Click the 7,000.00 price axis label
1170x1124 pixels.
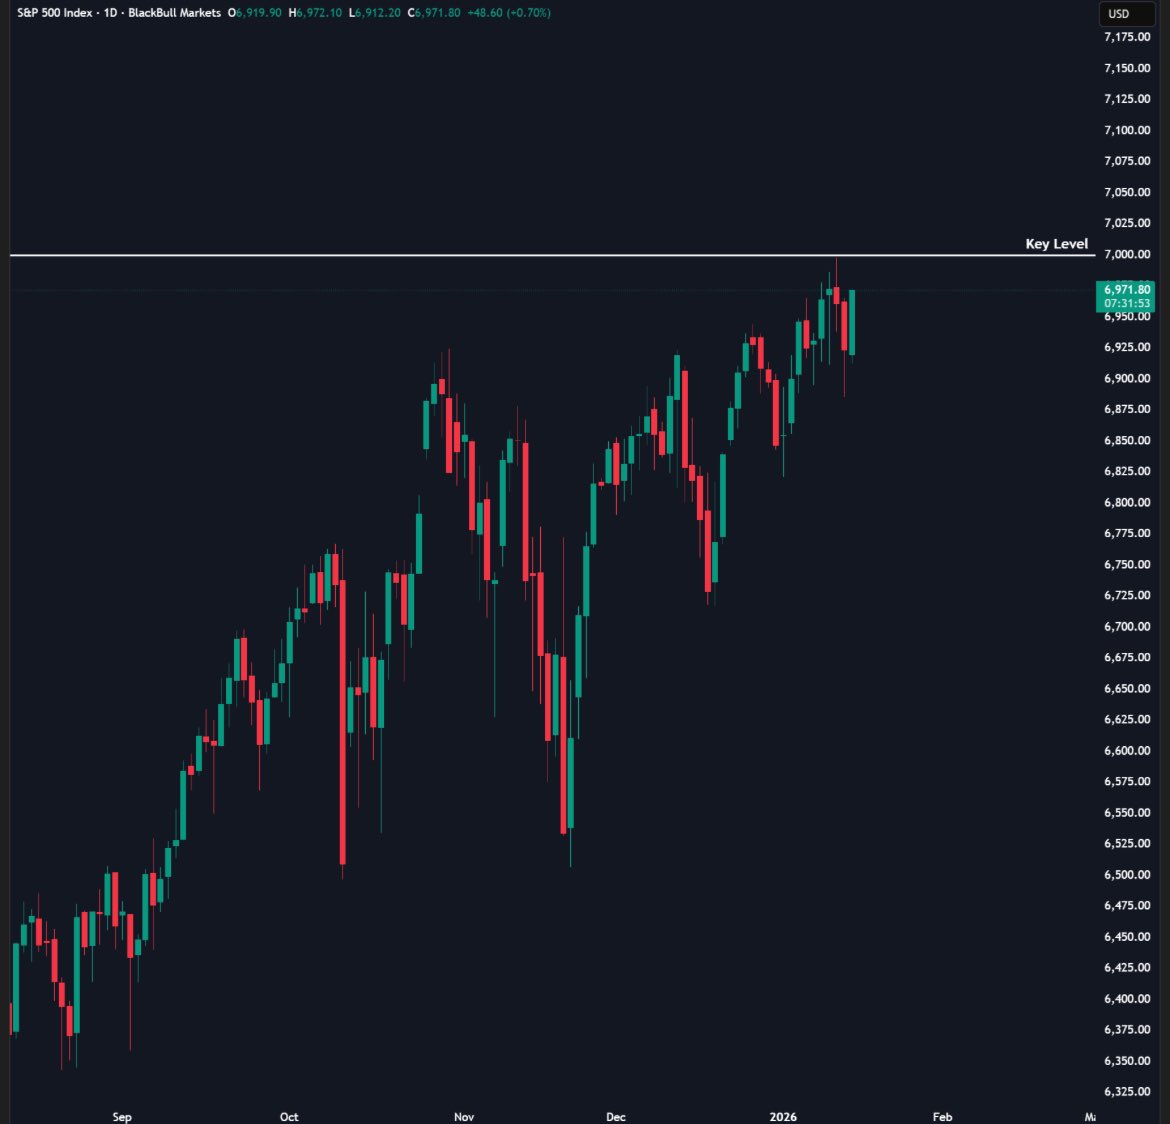pos(1127,254)
